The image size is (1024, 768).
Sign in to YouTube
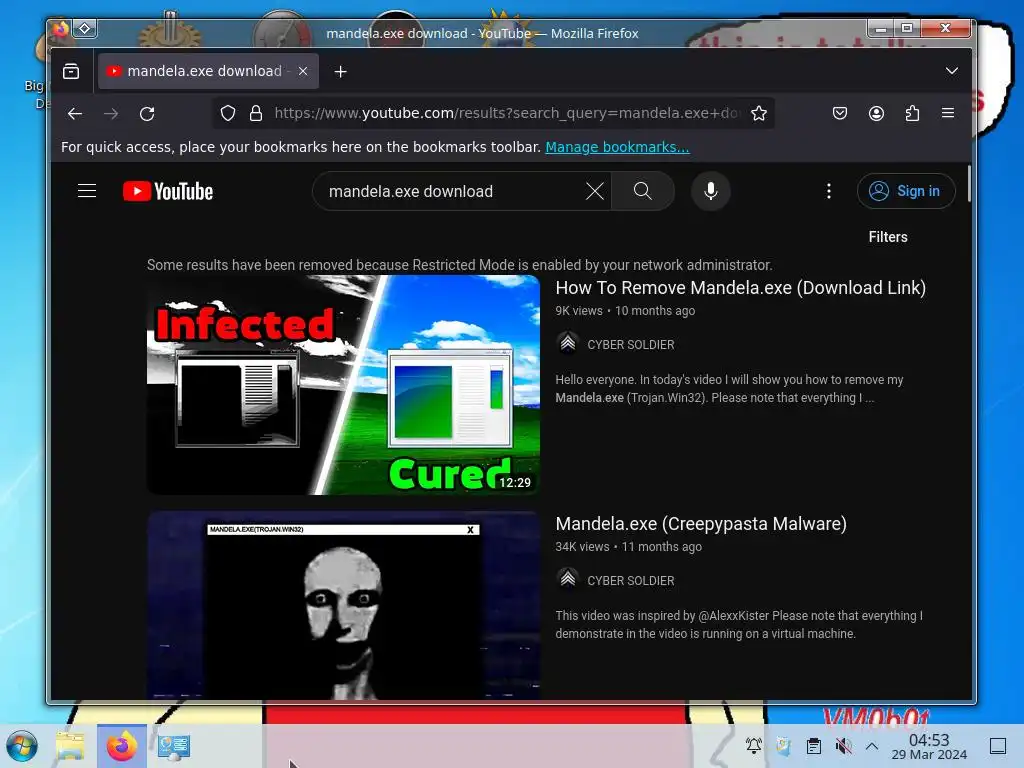click(x=906, y=191)
